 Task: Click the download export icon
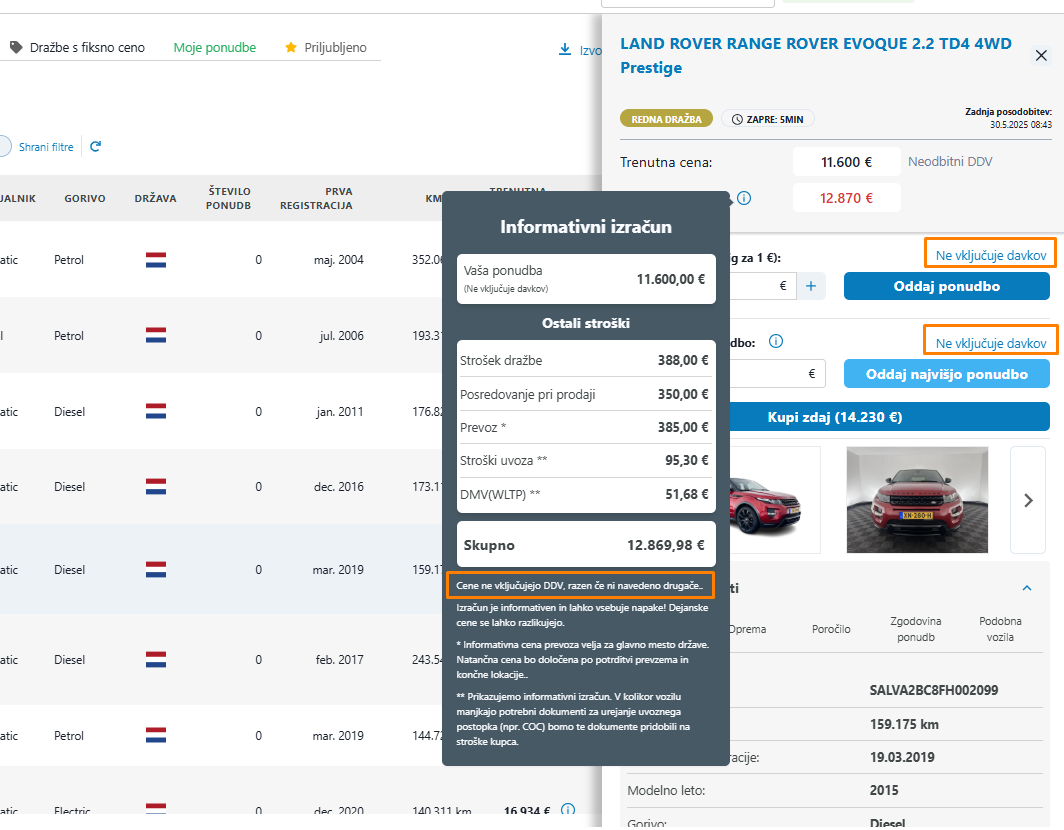565,50
